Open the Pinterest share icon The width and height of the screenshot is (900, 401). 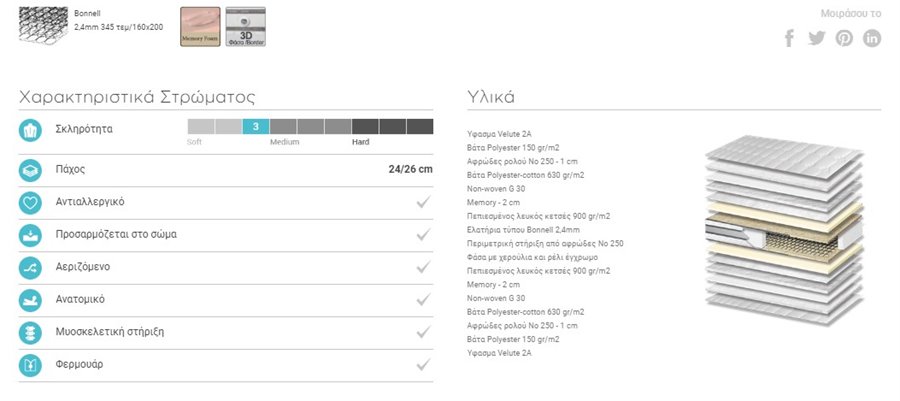(x=844, y=38)
